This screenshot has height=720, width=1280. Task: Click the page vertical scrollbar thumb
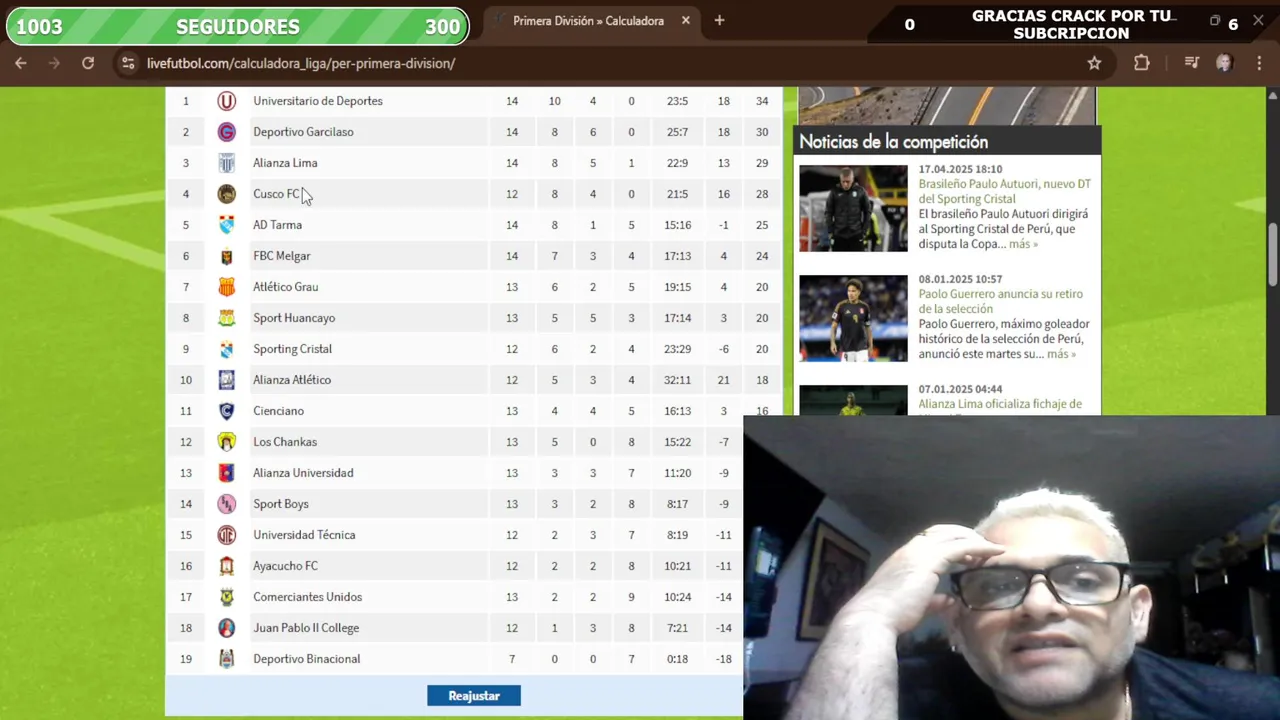click(x=1273, y=255)
